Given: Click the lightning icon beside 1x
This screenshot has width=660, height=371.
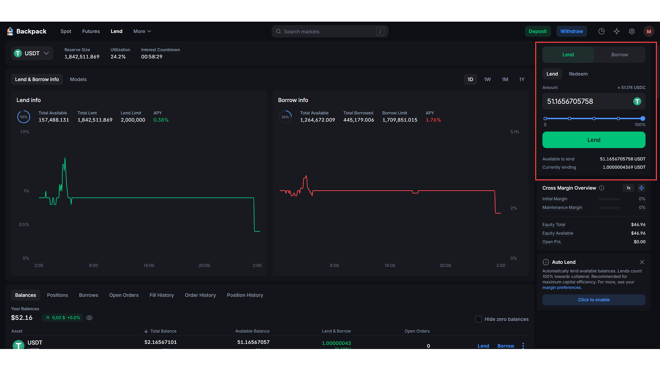Looking at the screenshot, I should pos(641,188).
